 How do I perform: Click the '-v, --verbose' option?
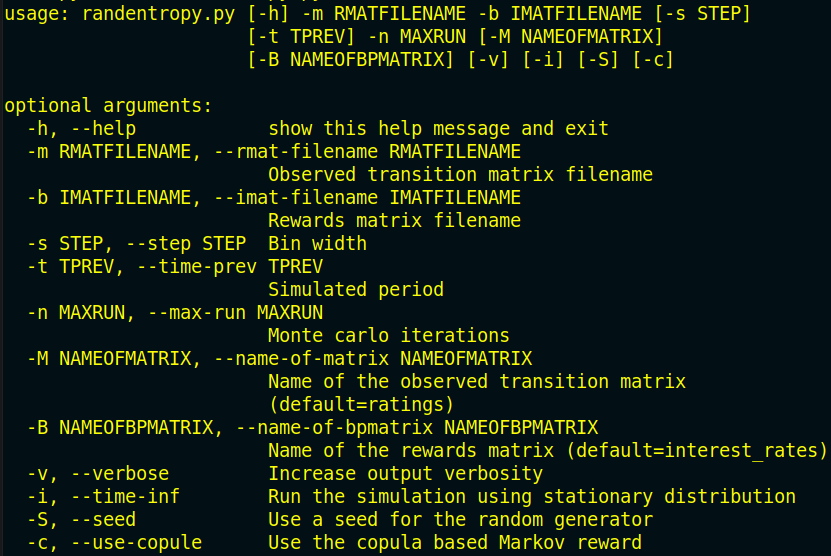tap(98, 474)
